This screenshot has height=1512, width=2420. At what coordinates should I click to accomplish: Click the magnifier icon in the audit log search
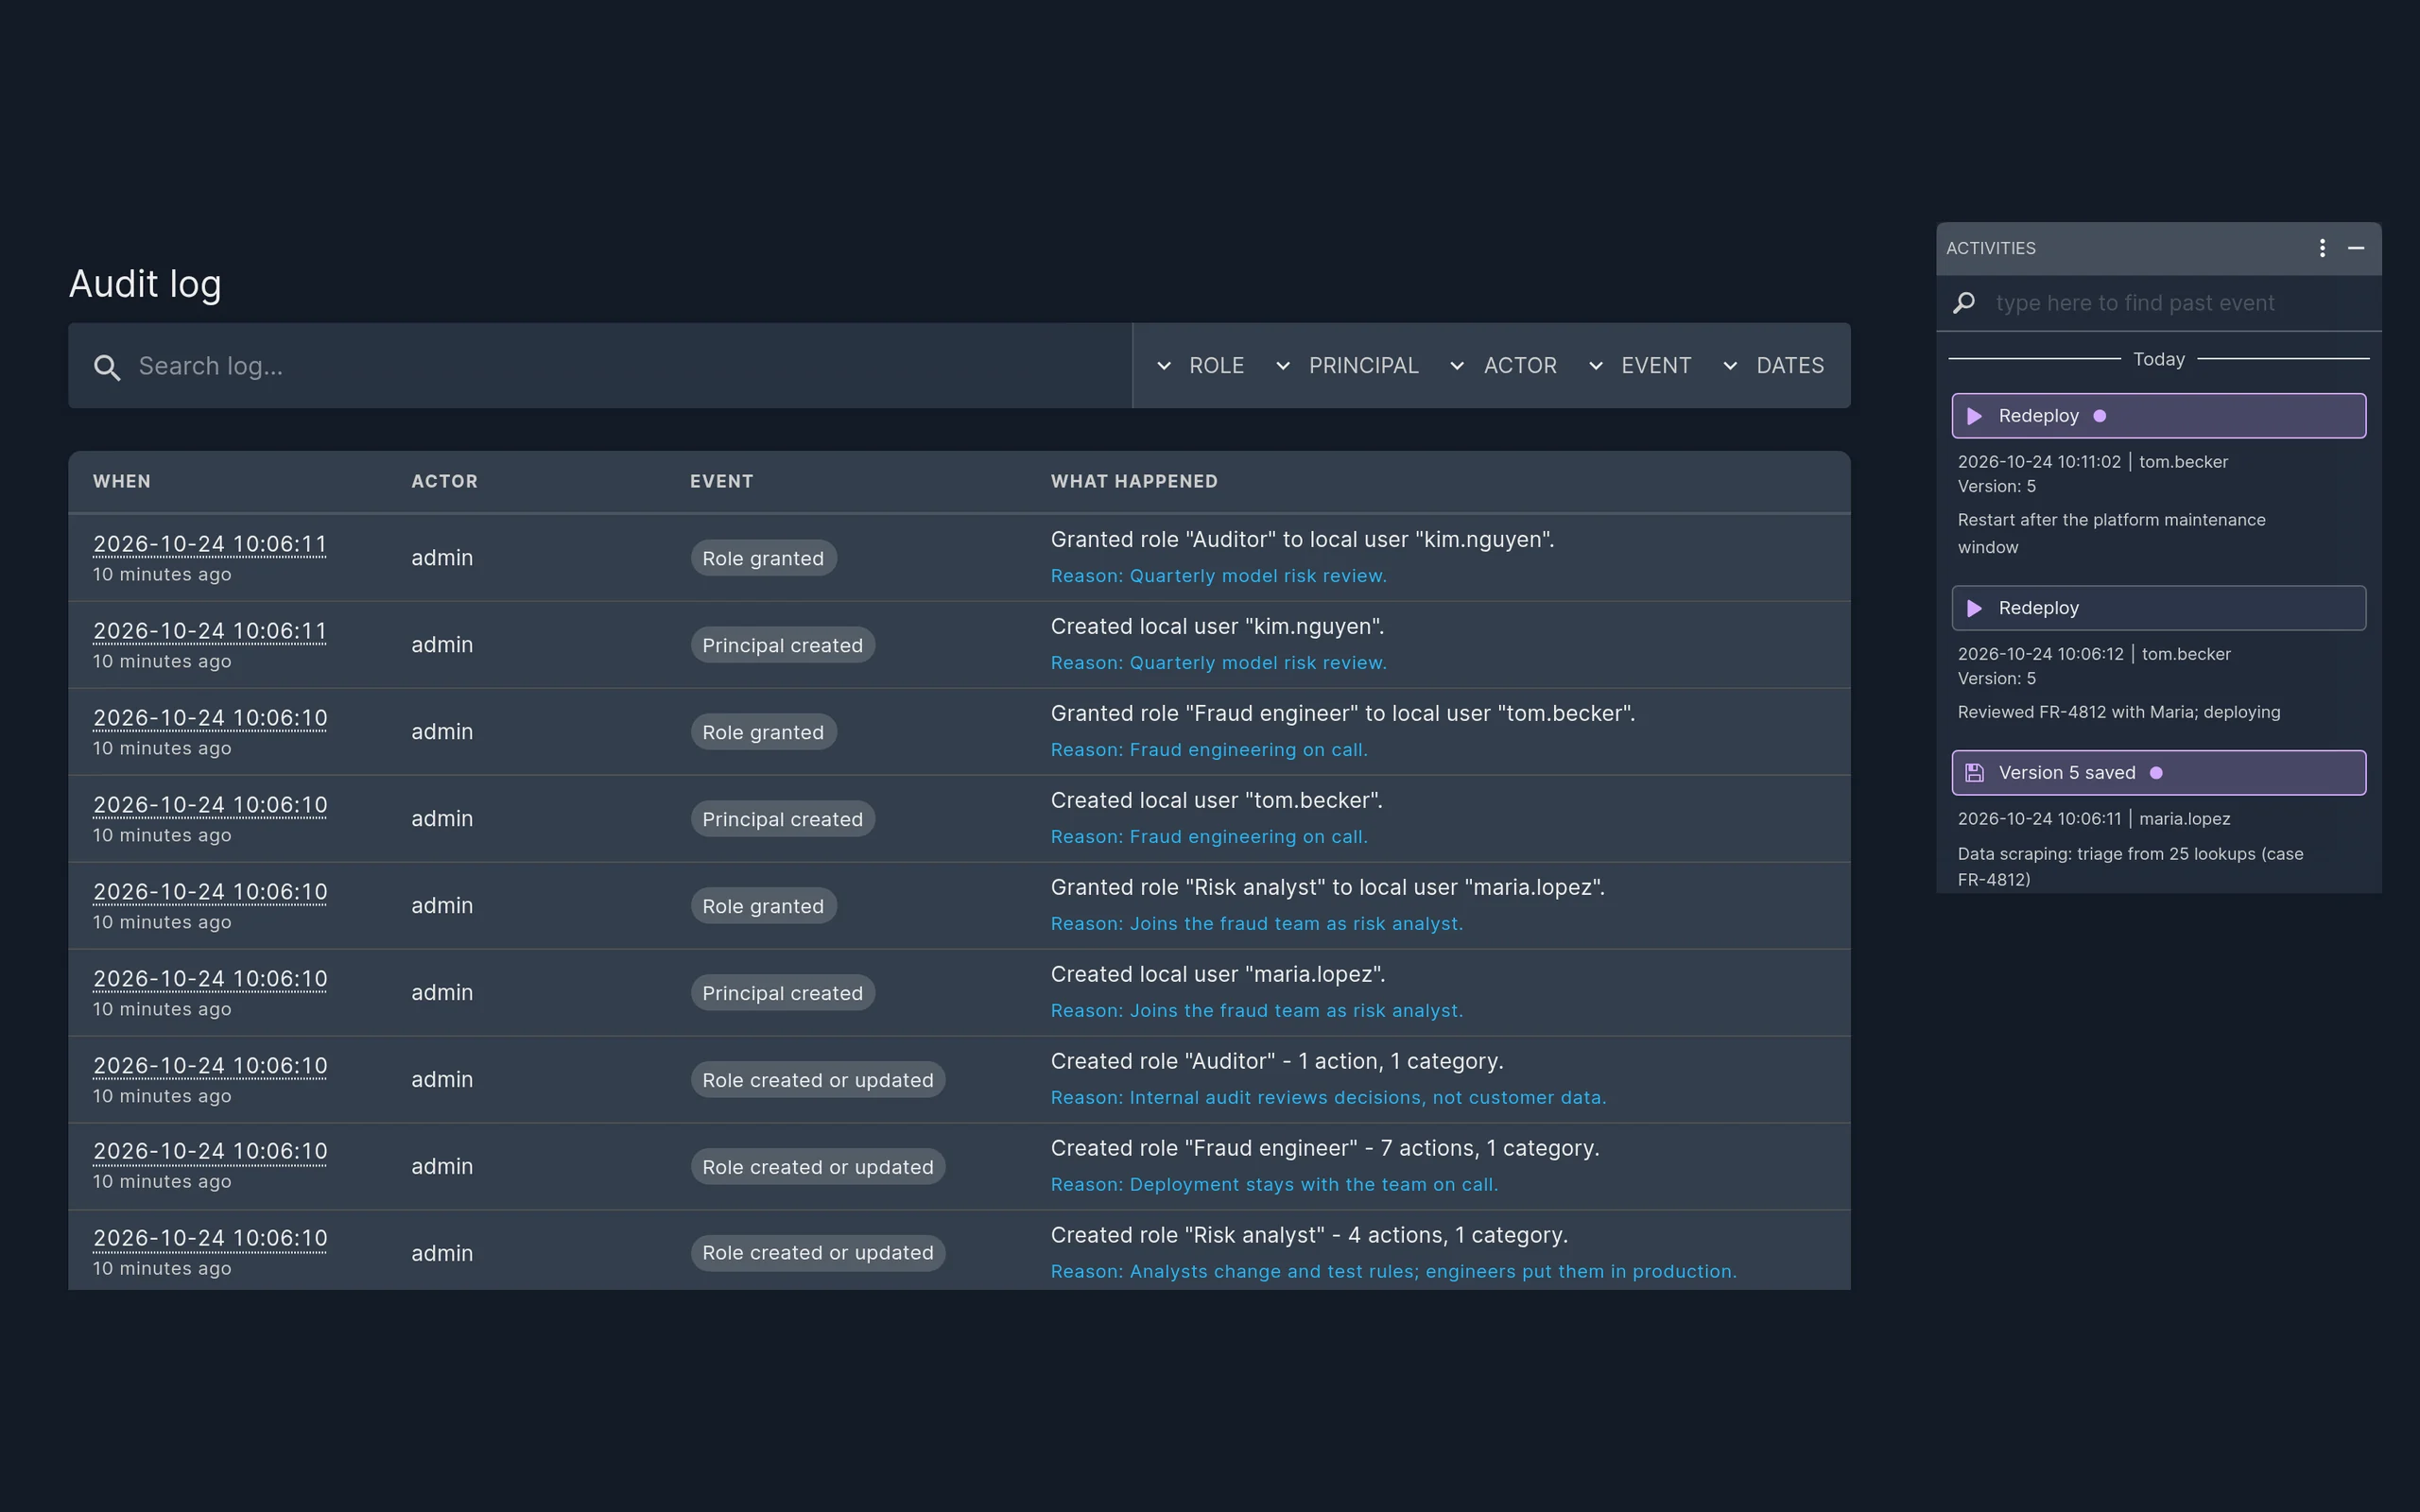(107, 367)
